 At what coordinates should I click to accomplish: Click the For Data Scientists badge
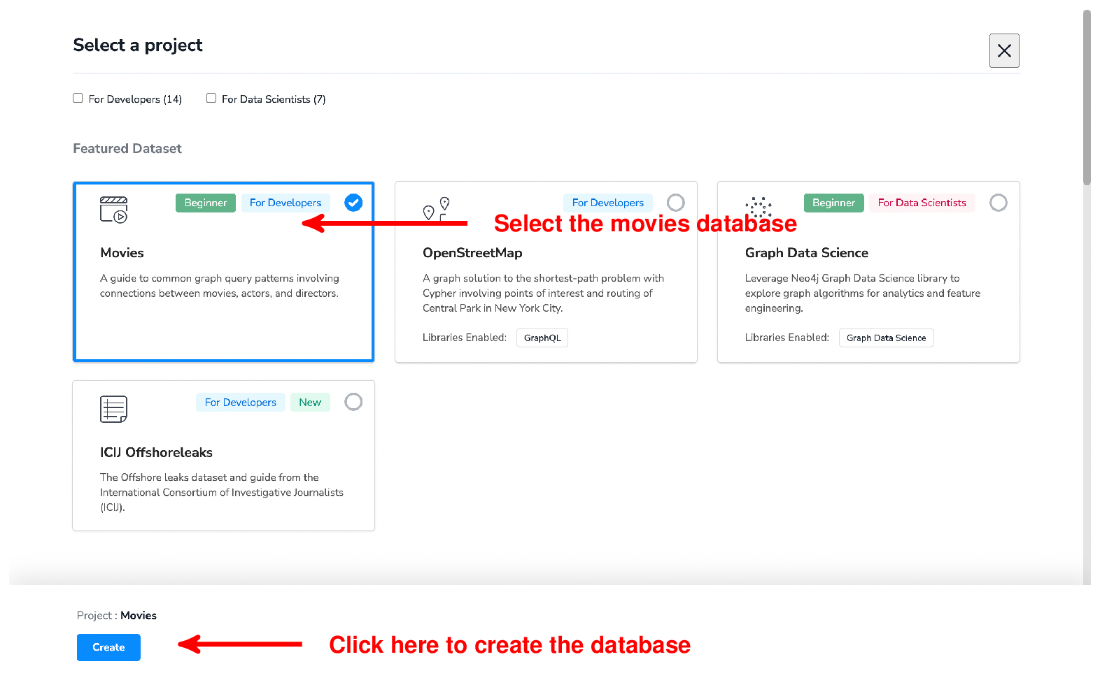coord(922,203)
